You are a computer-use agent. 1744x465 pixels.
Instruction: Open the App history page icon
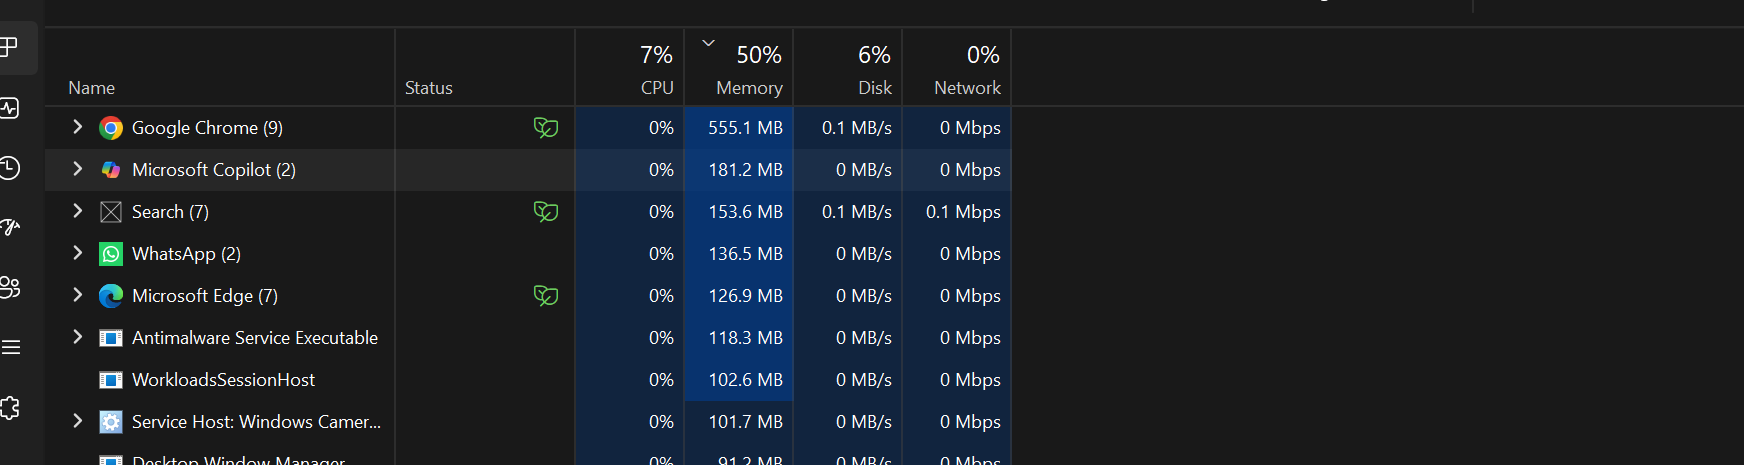(x=10, y=168)
